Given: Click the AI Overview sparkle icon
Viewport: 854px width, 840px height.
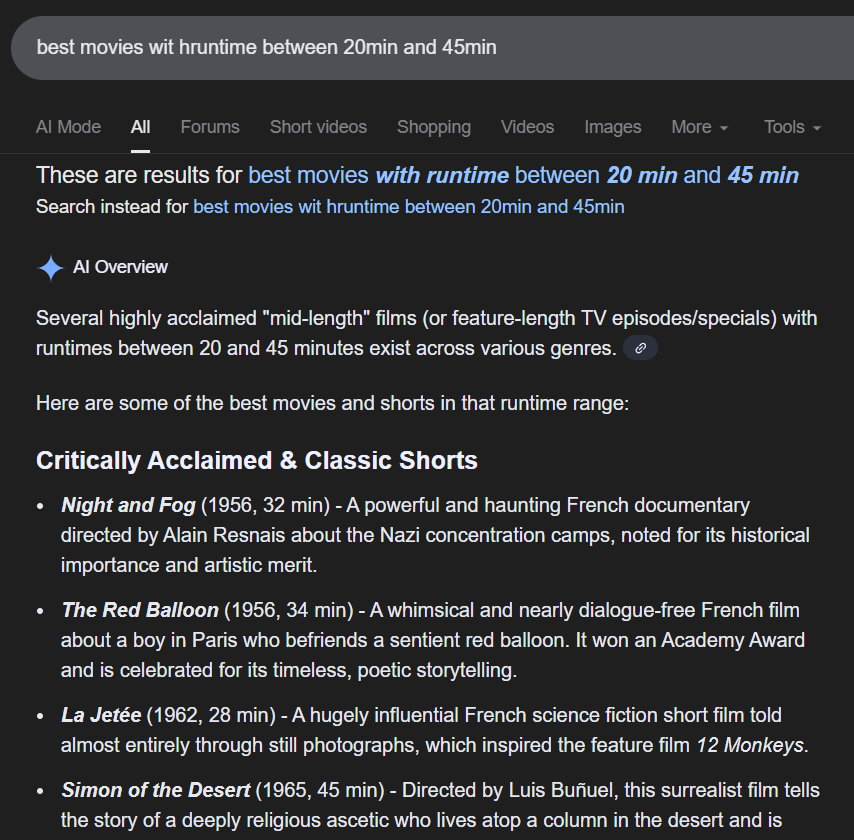Looking at the screenshot, I should click(51, 268).
